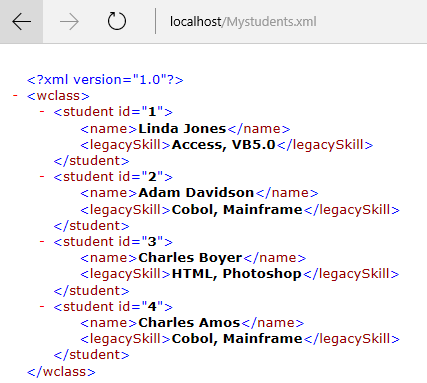Click the student id="4" opening tag
427x383 pixels.
point(113,307)
